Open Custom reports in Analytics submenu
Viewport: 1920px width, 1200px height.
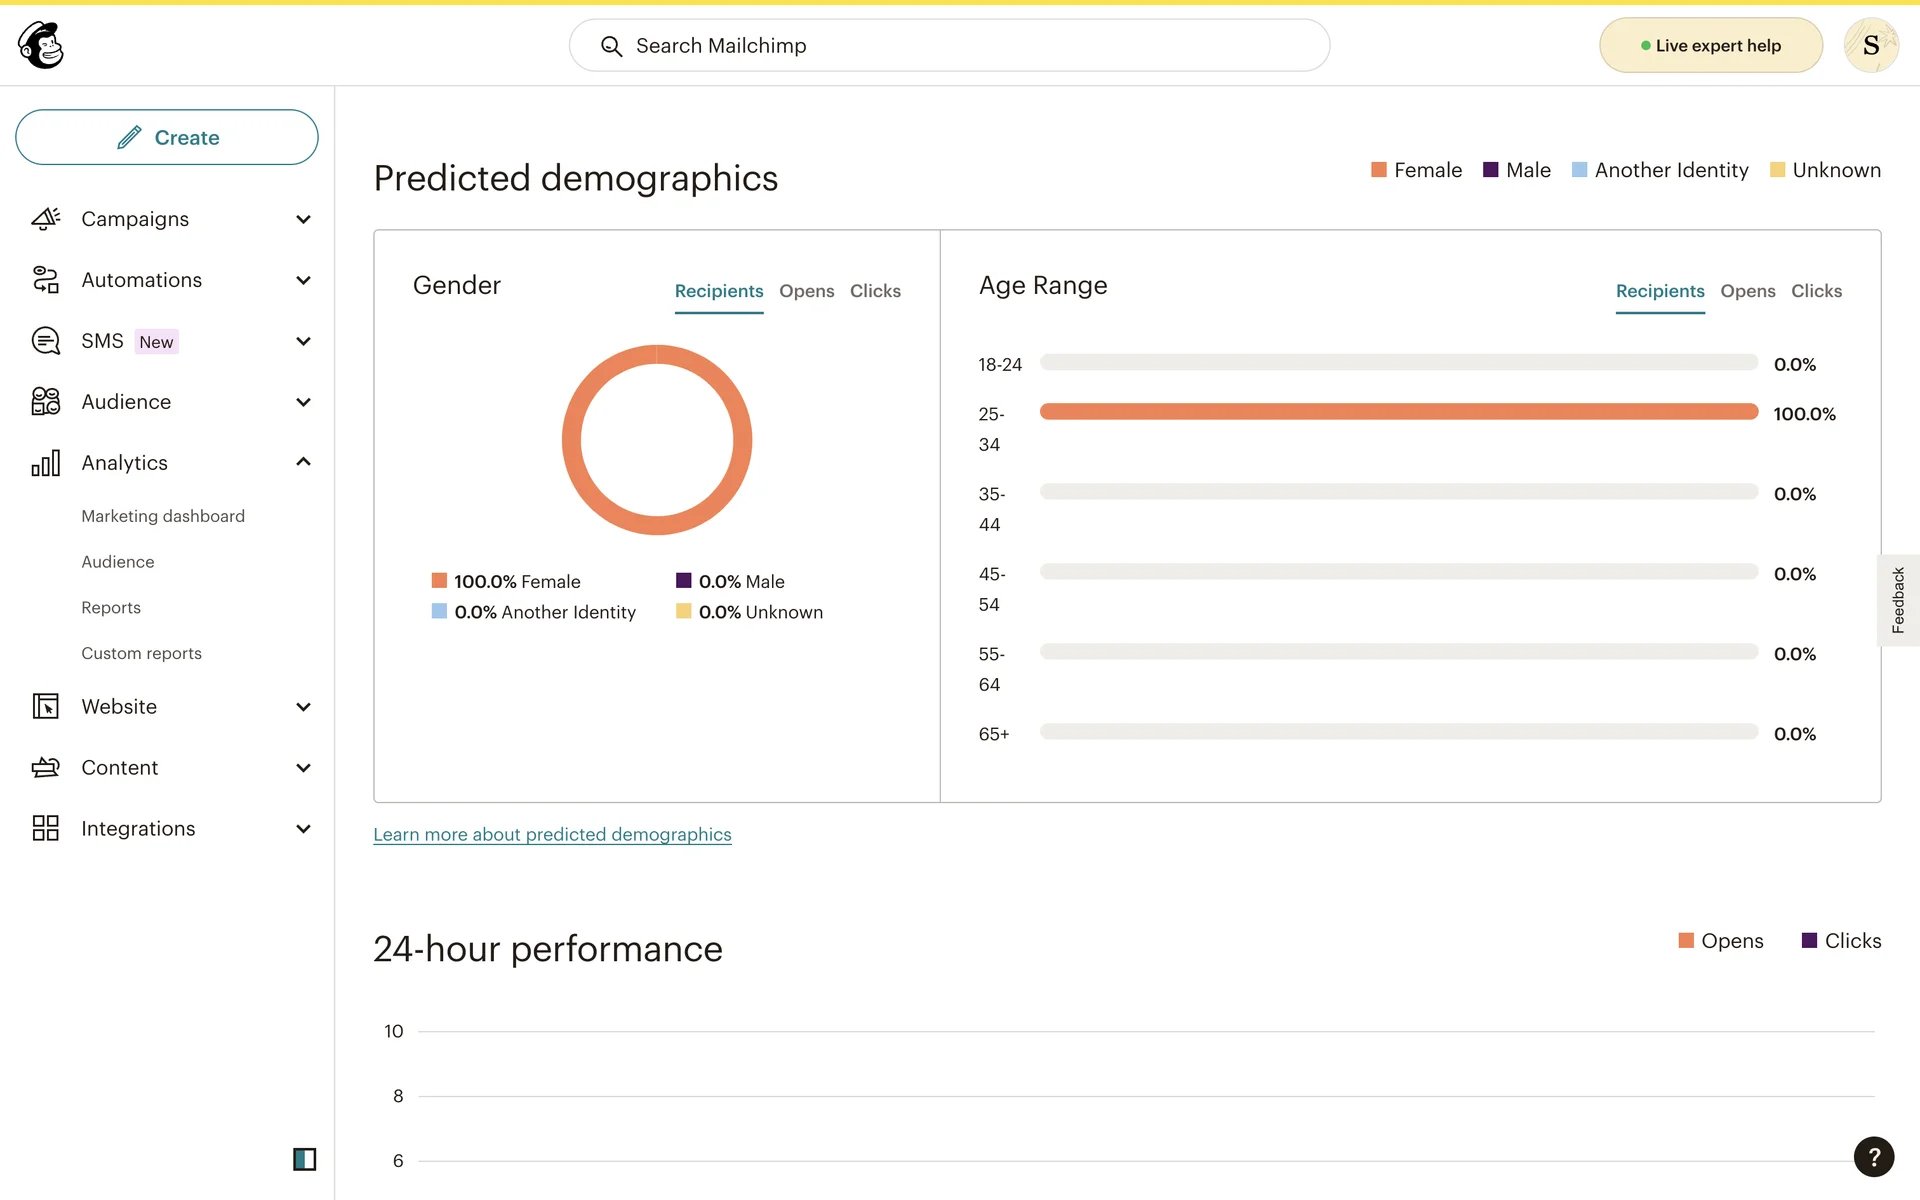(141, 653)
